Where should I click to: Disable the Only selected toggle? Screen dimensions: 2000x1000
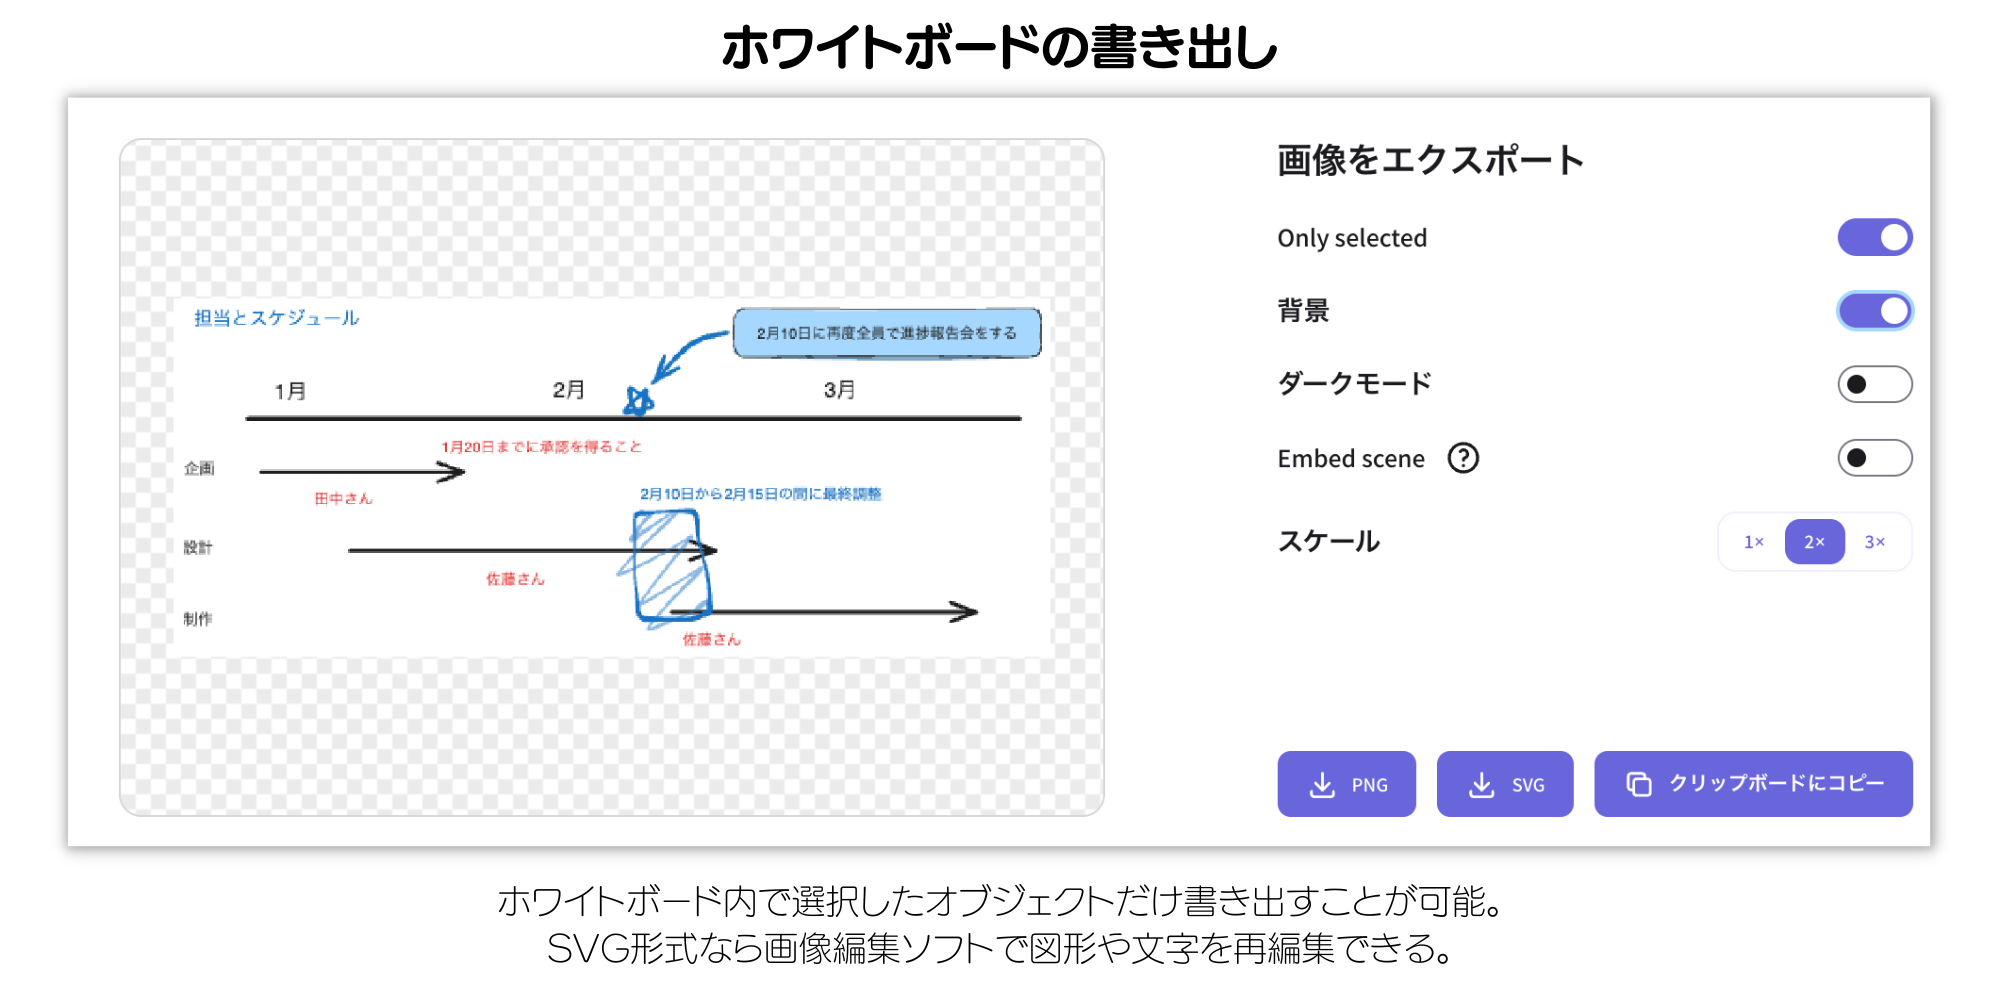(1874, 237)
